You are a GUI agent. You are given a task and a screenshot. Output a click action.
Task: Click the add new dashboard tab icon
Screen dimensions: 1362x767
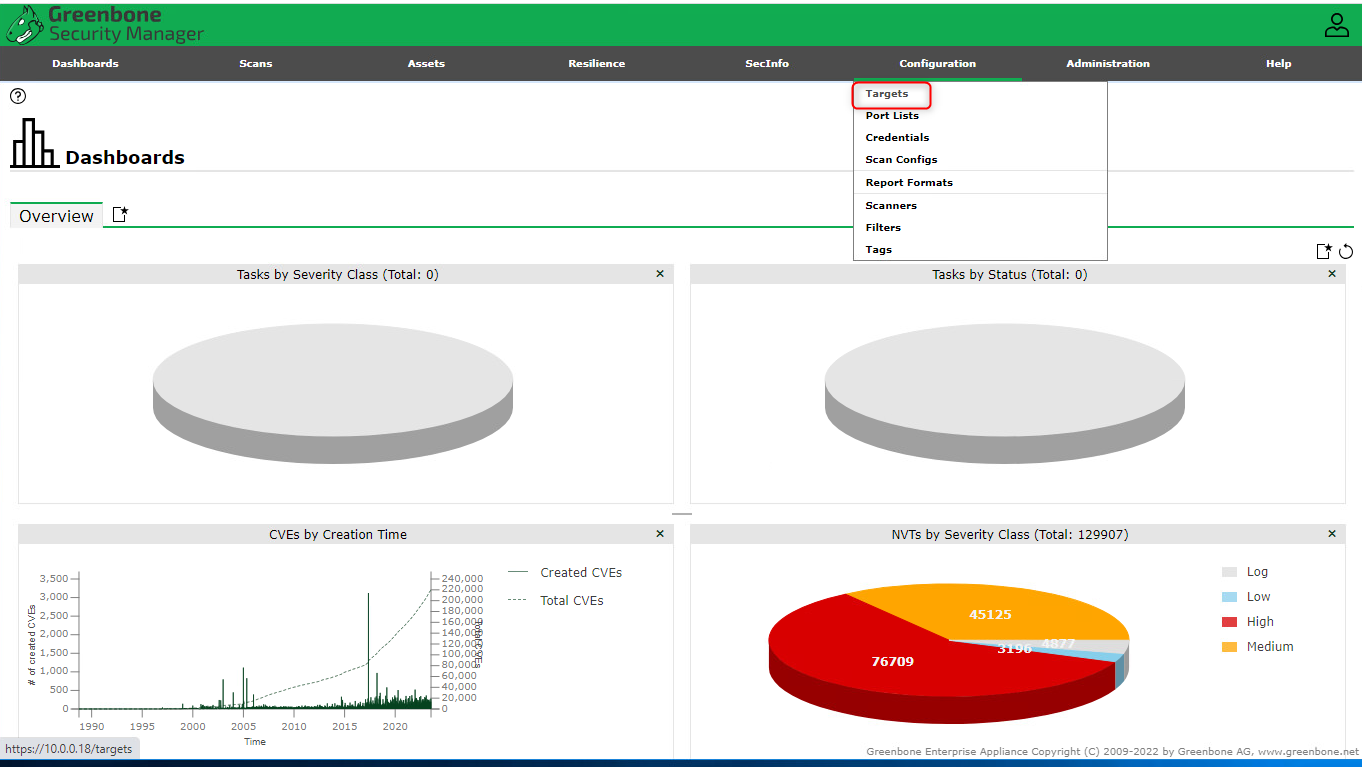[x=120, y=215]
